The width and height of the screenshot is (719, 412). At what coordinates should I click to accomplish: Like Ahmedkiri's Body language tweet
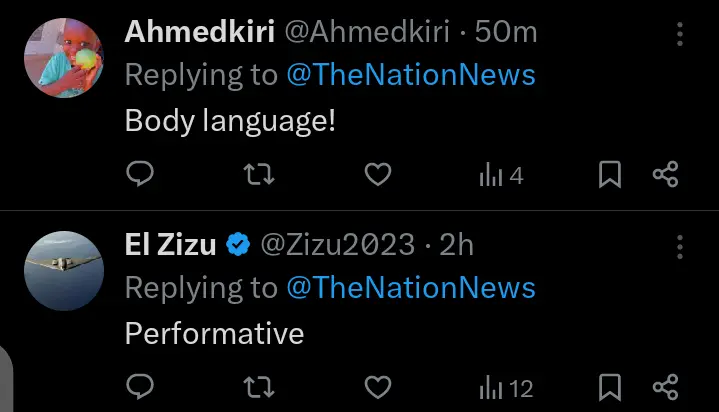point(377,175)
